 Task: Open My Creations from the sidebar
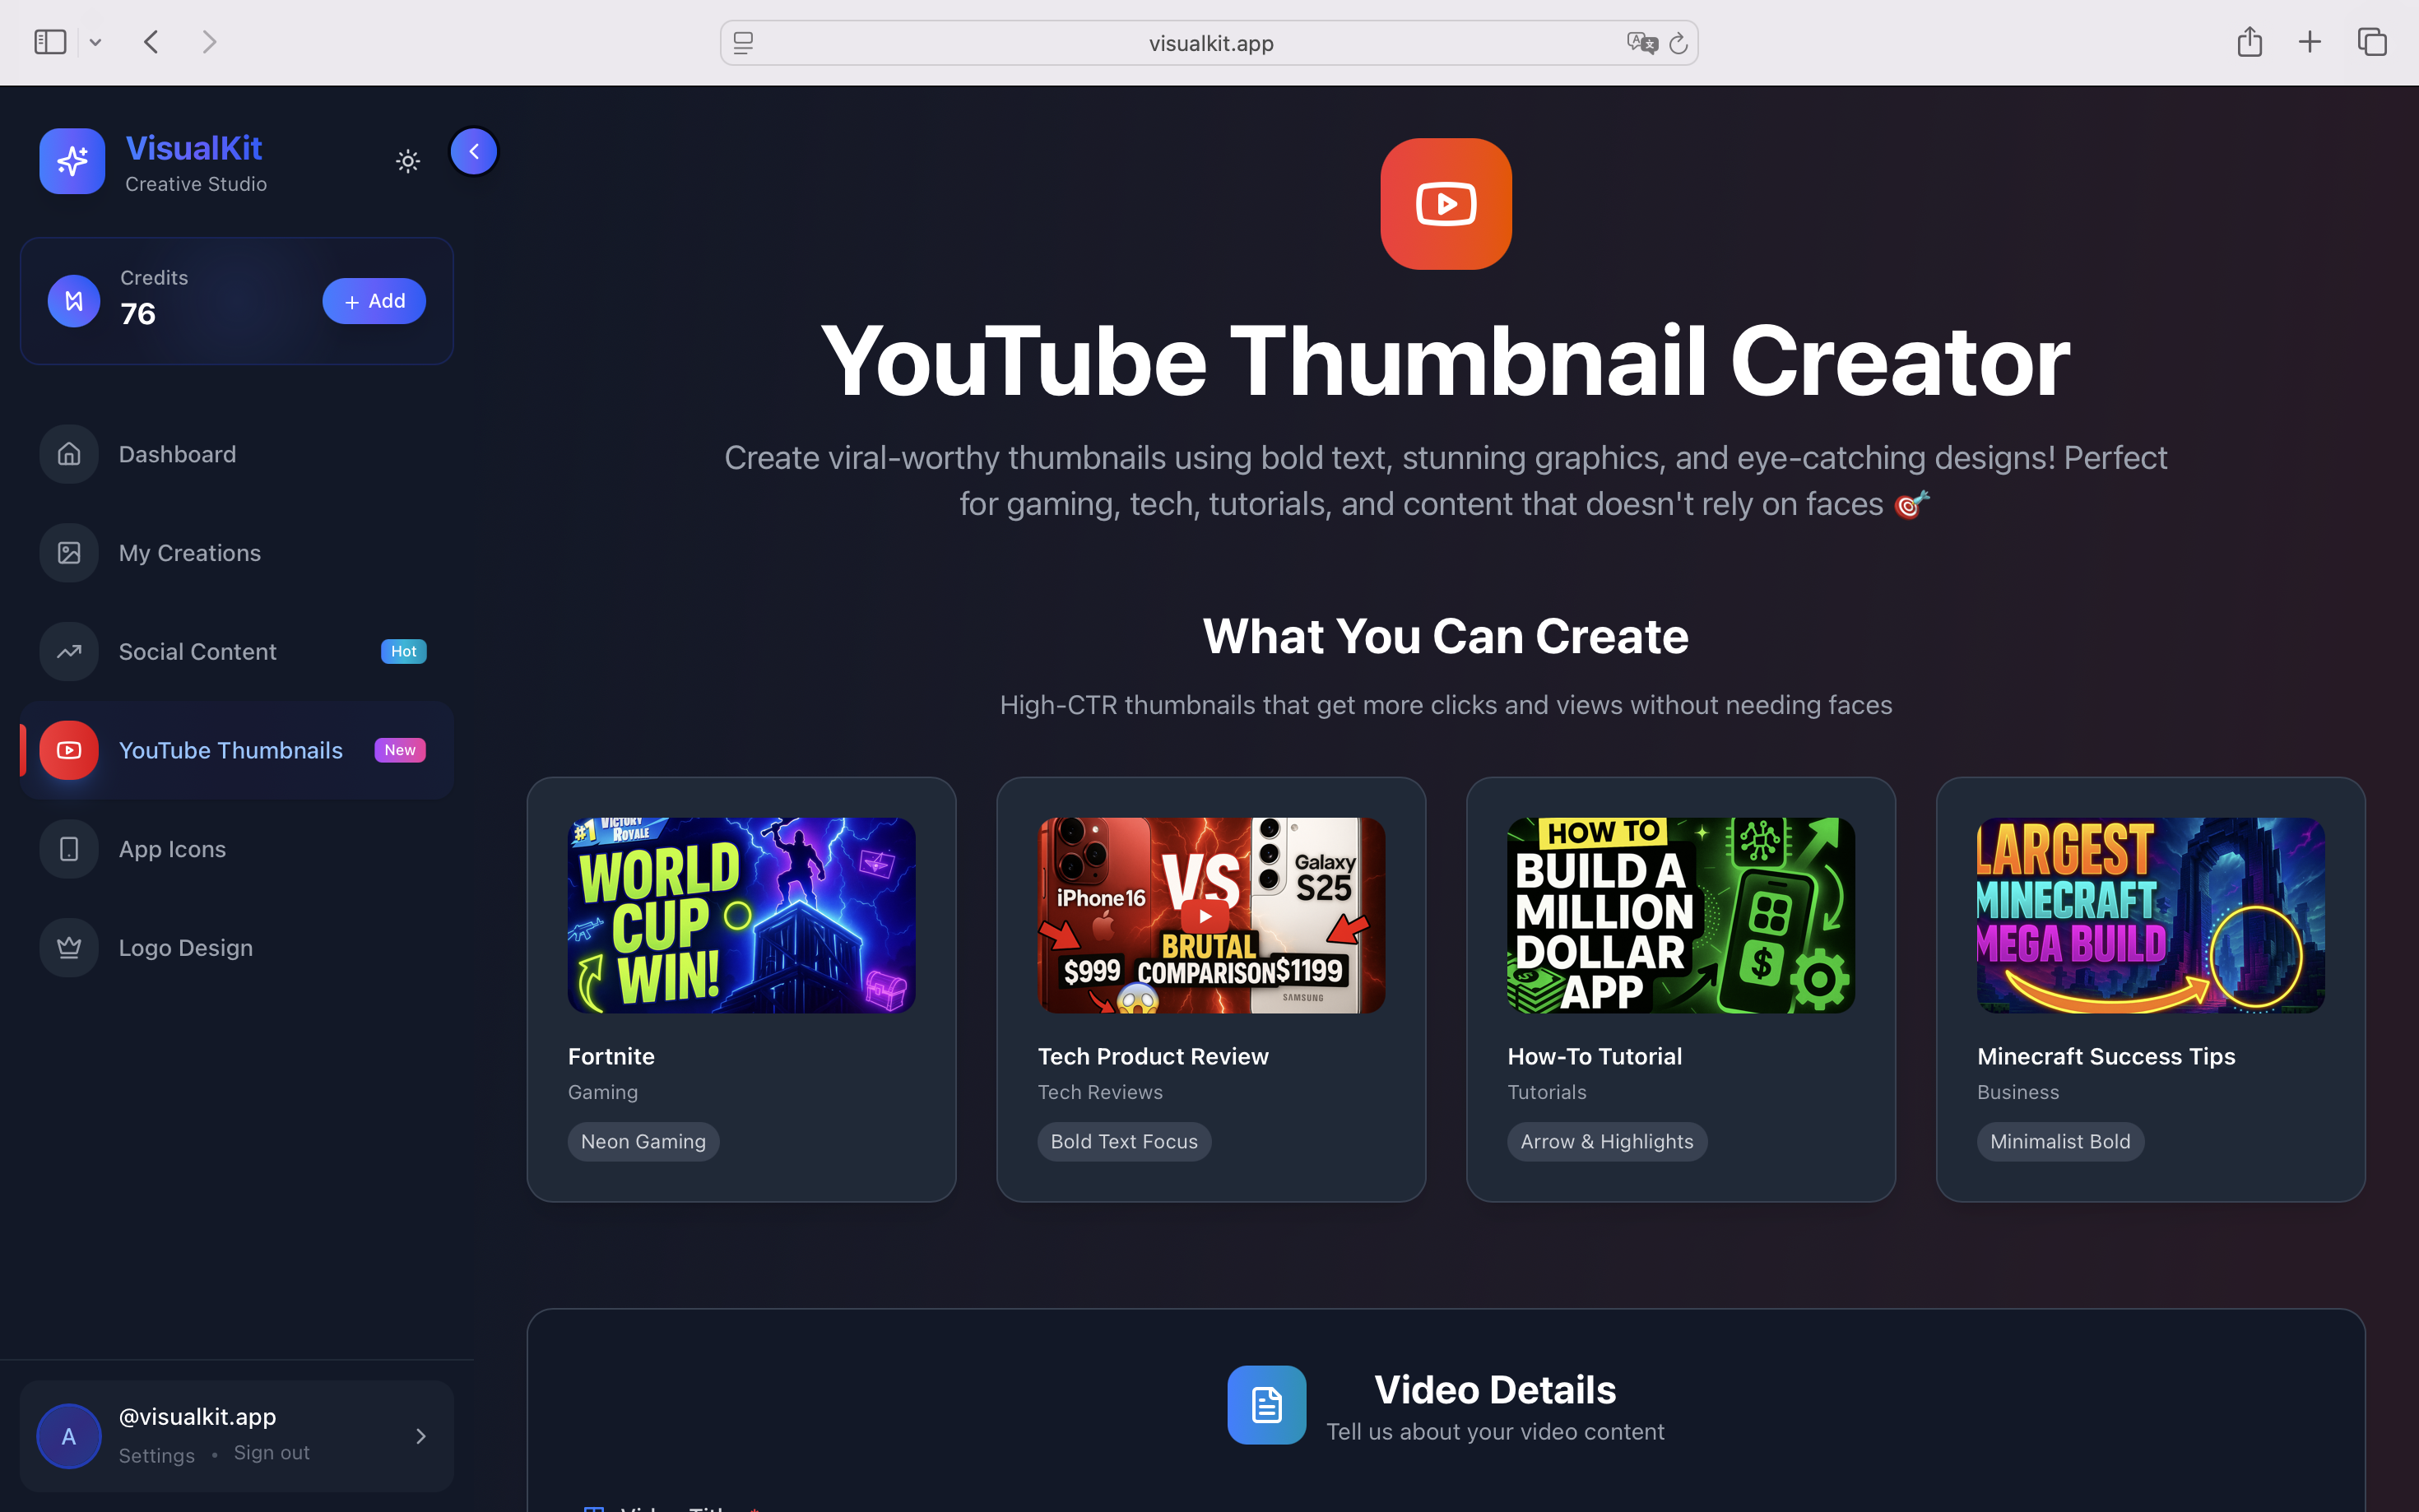click(x=237, y=553)
